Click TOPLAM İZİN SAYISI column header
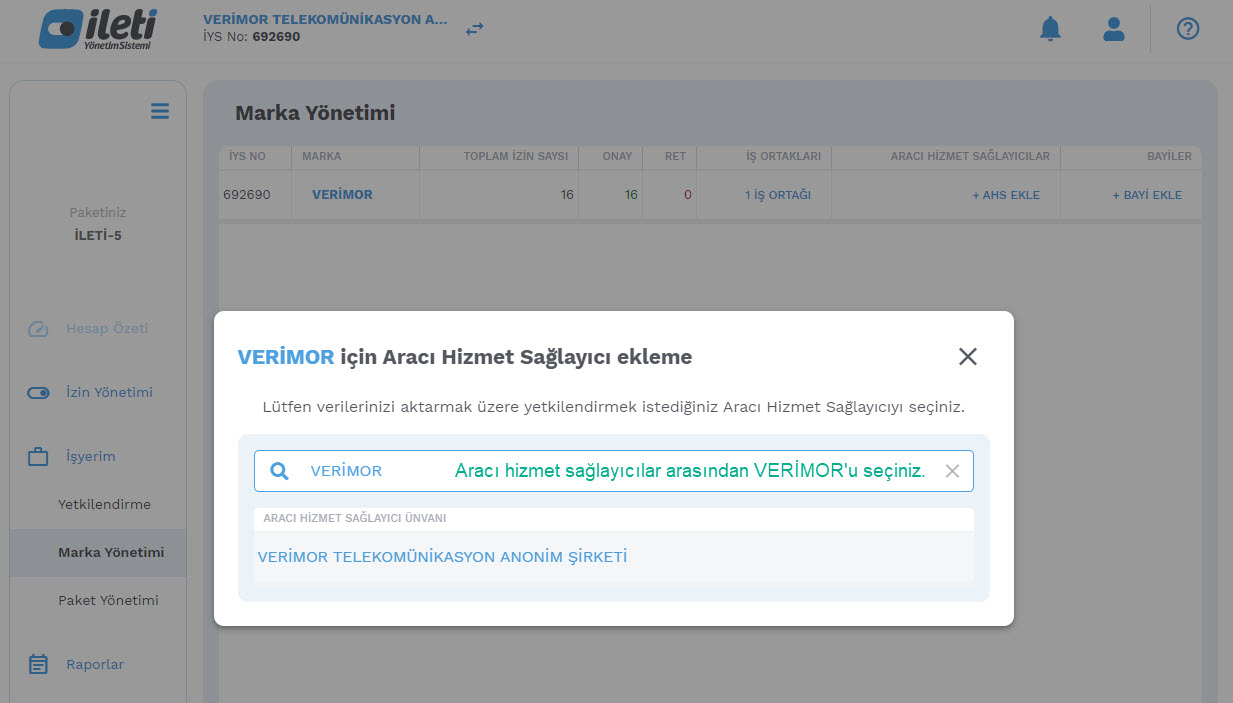Image resolution: width=1233 pixels, height=703 pixels. tap(497, 157)
